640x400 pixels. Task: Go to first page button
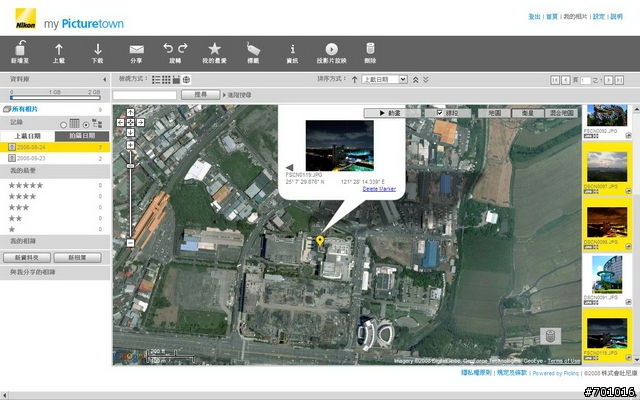click(x=555, y=80)
